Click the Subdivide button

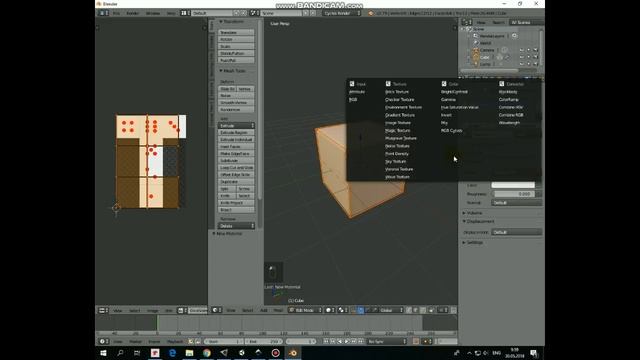236,160
